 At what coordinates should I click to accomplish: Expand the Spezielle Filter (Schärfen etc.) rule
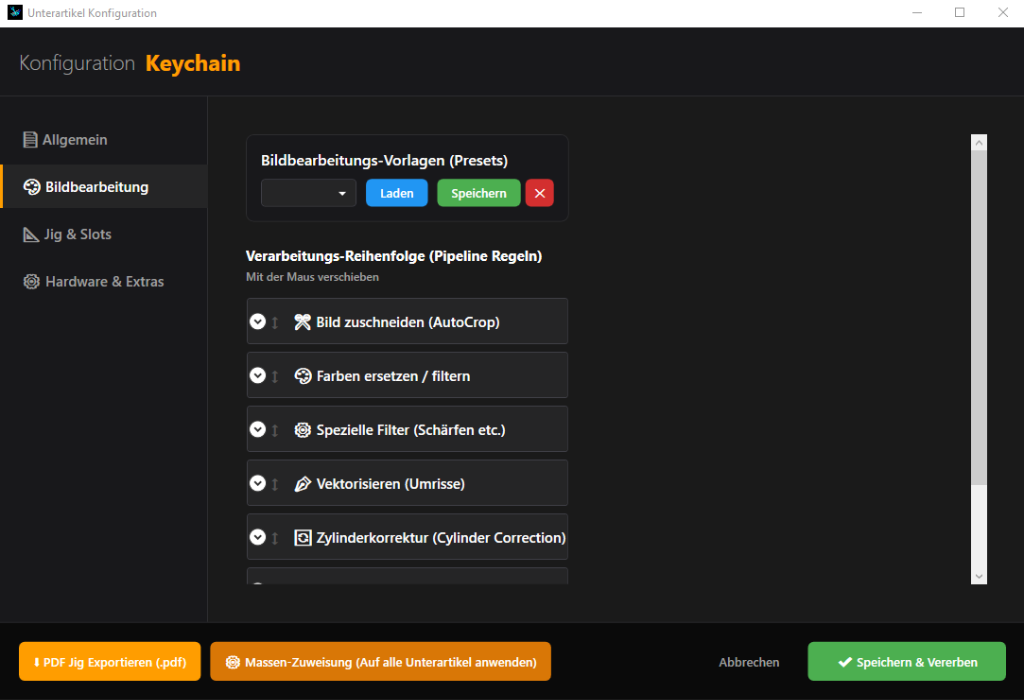[x=258, y=429]
